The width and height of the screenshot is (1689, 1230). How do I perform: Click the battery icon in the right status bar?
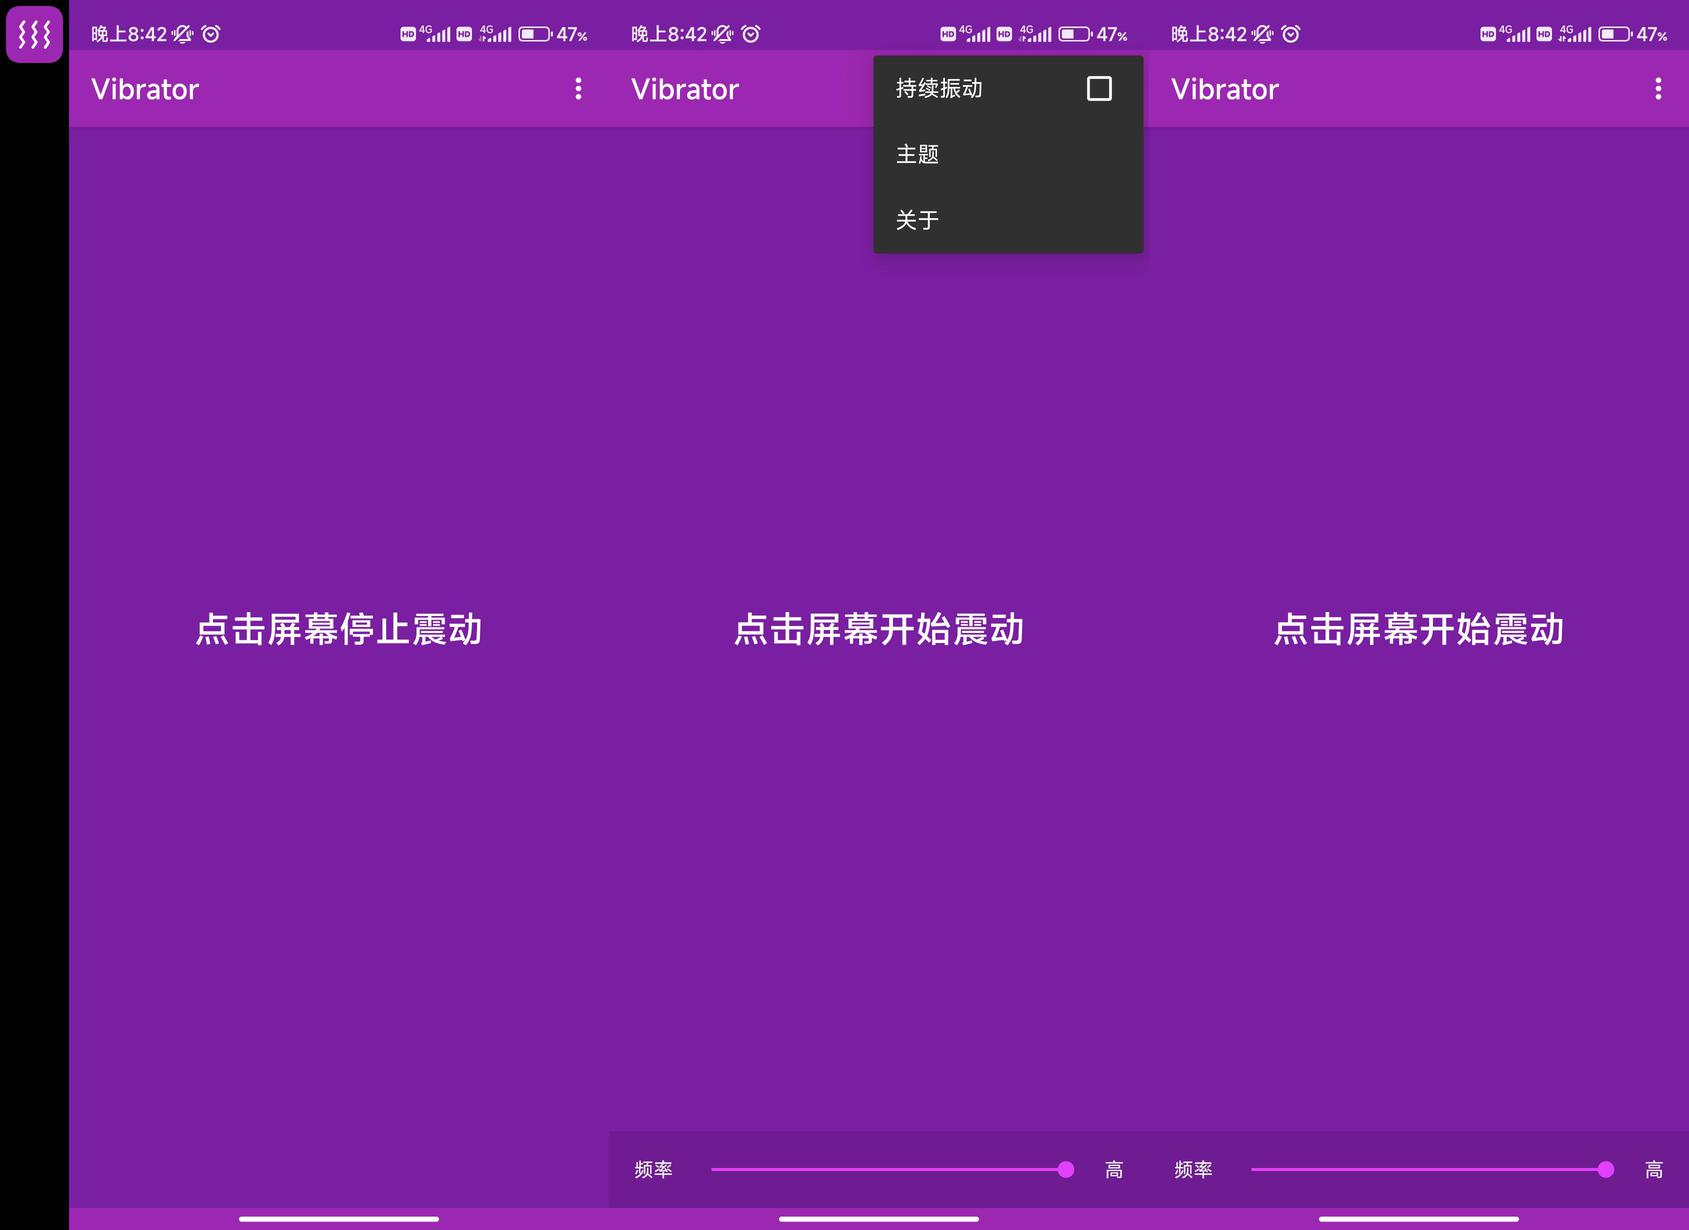click(x=1615, y=34)
